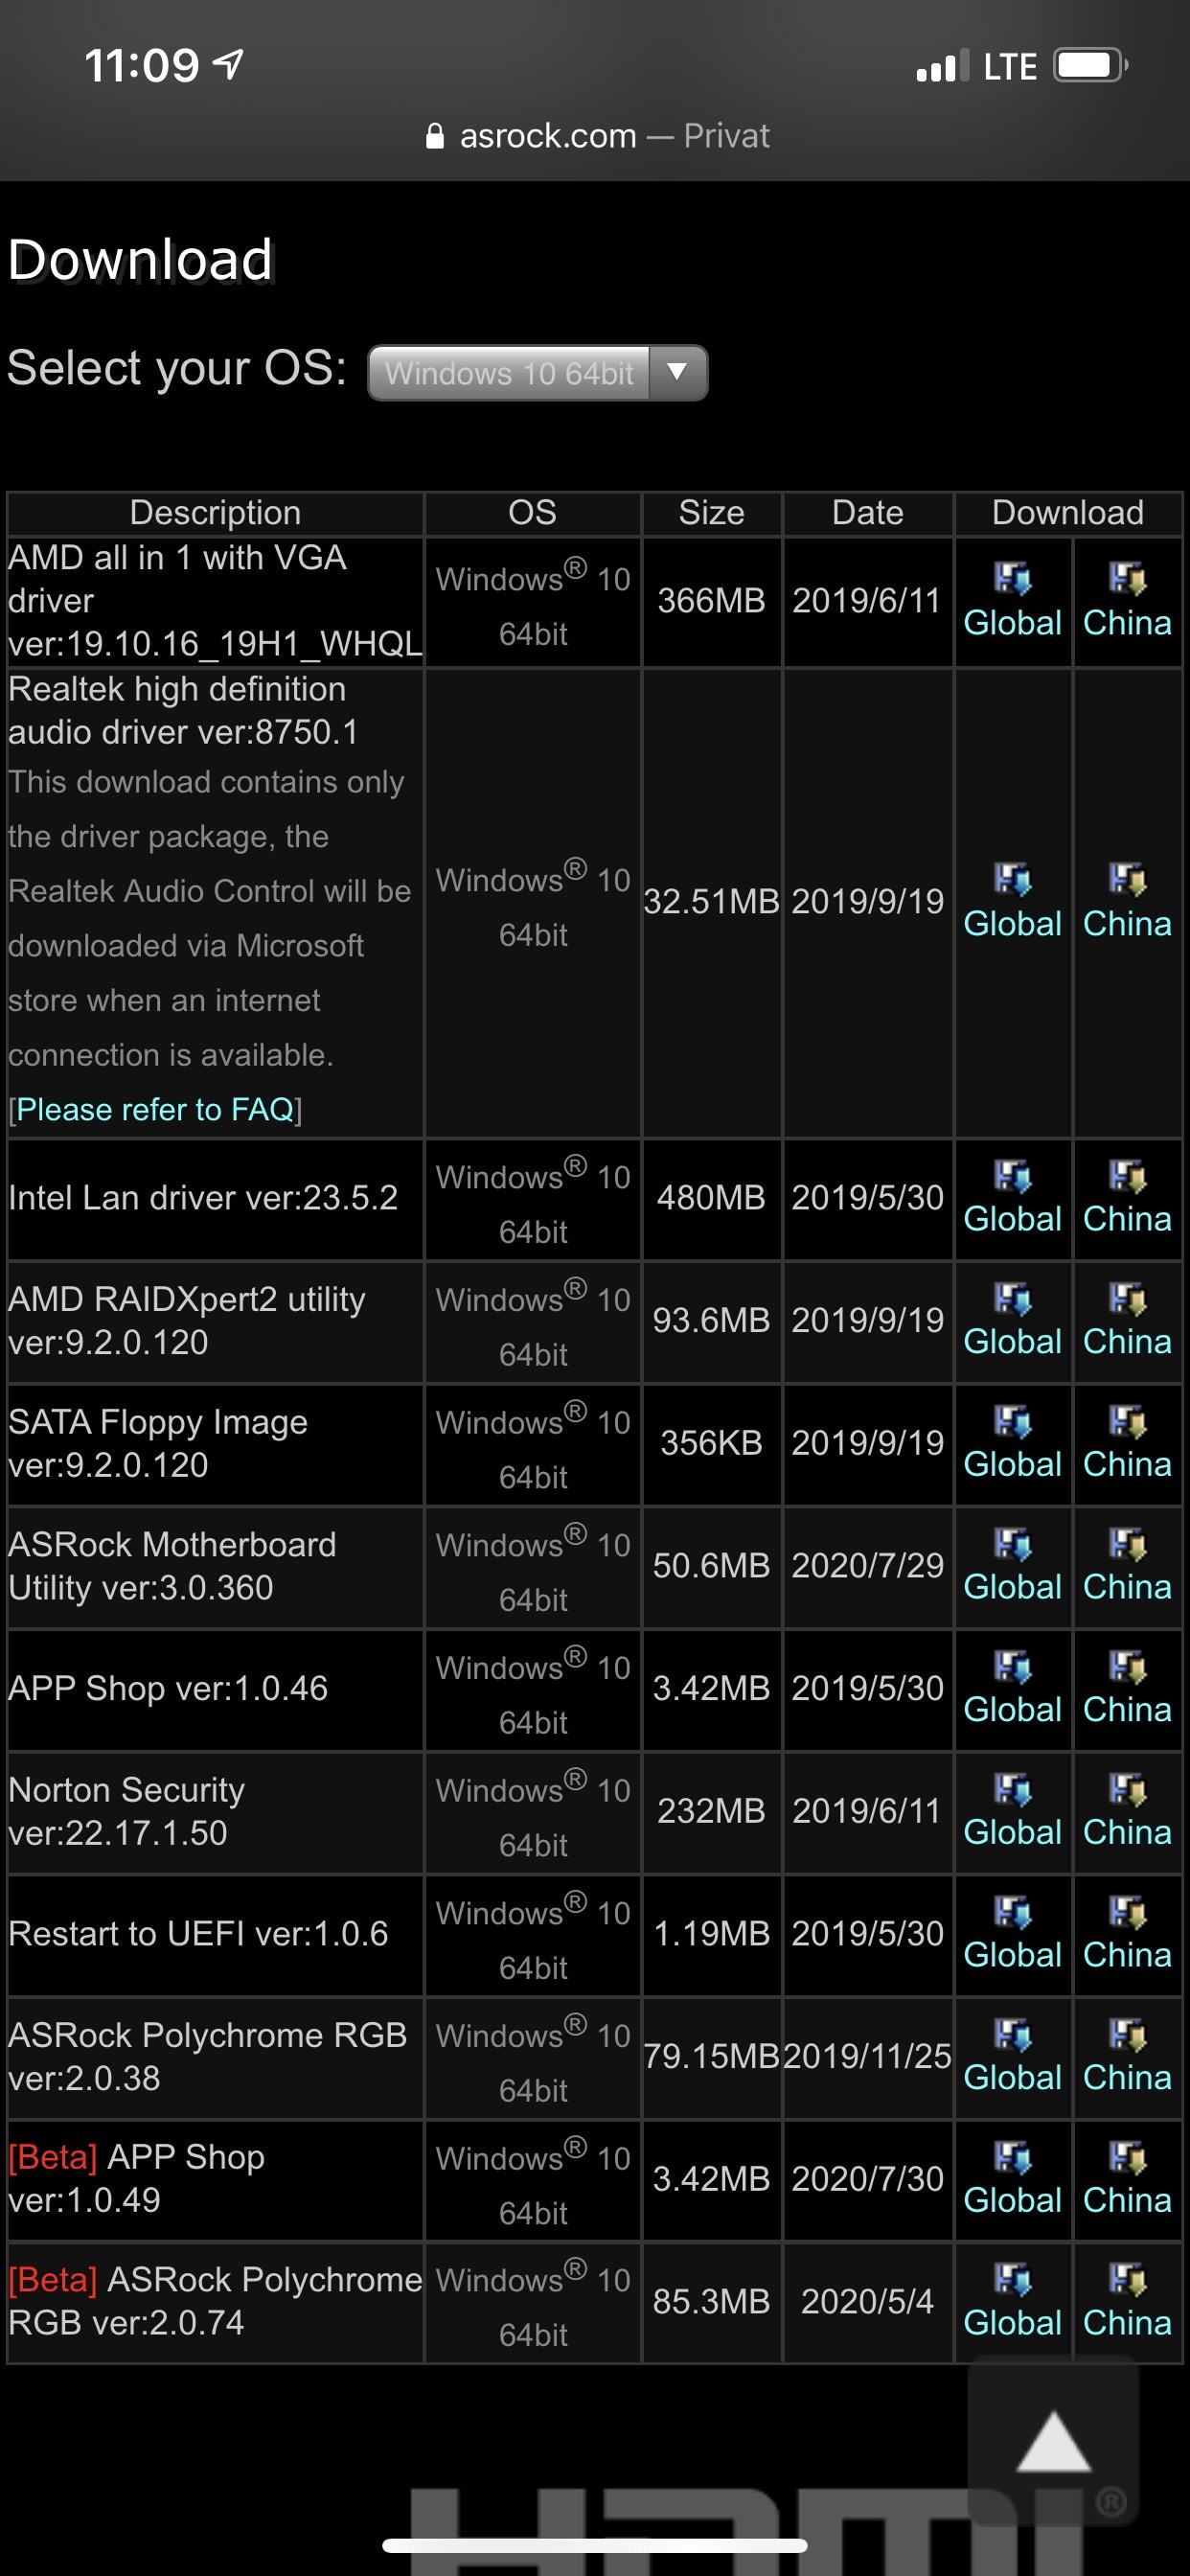Click Global download icon for Beta APP Shop
This screenshot has width=1190, height=2576.
[x=1012, y=2158]
